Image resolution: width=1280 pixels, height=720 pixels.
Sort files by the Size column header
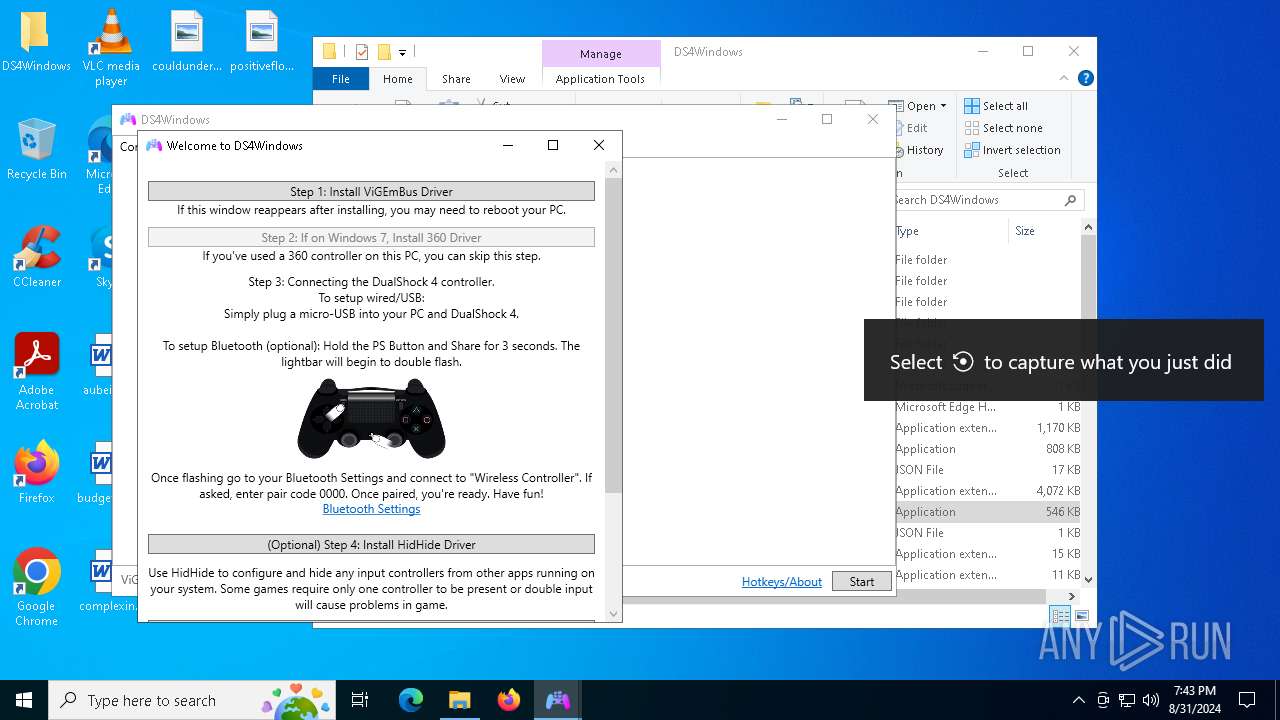click(1044, 231)
